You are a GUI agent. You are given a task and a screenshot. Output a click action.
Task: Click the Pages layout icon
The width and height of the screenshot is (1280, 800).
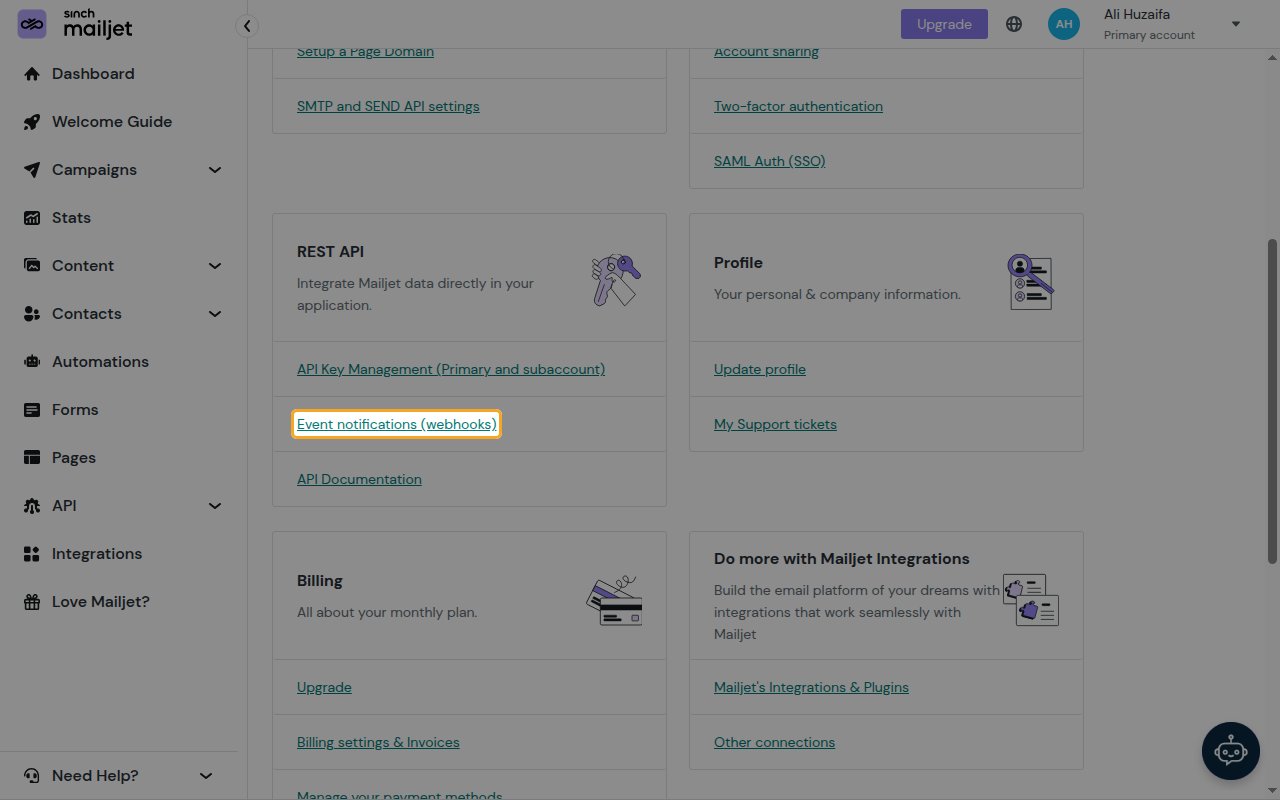tap(32, 458)
